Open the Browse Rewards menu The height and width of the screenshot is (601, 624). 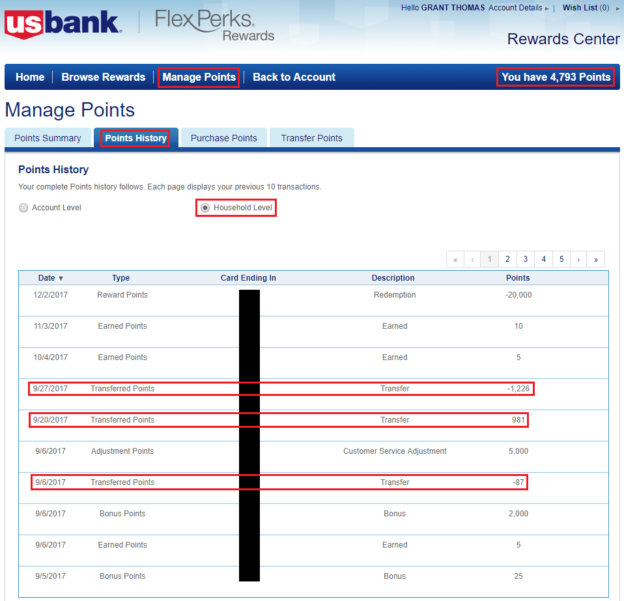tap(103, 77)
